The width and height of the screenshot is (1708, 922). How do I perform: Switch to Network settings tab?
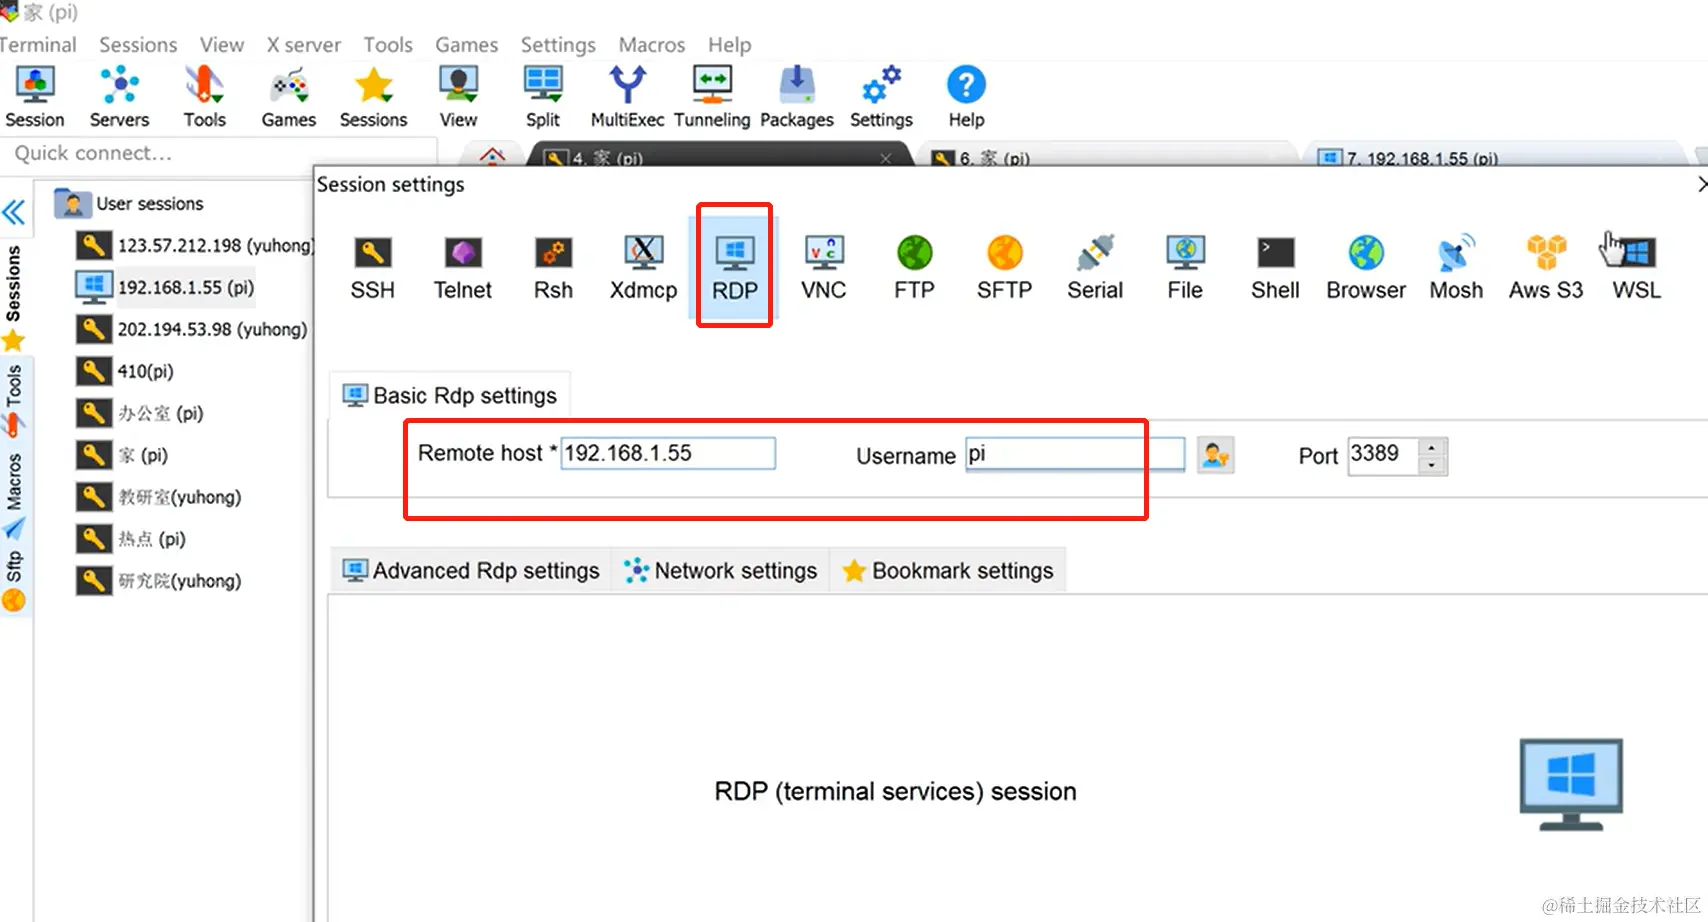tap(721, 570)
